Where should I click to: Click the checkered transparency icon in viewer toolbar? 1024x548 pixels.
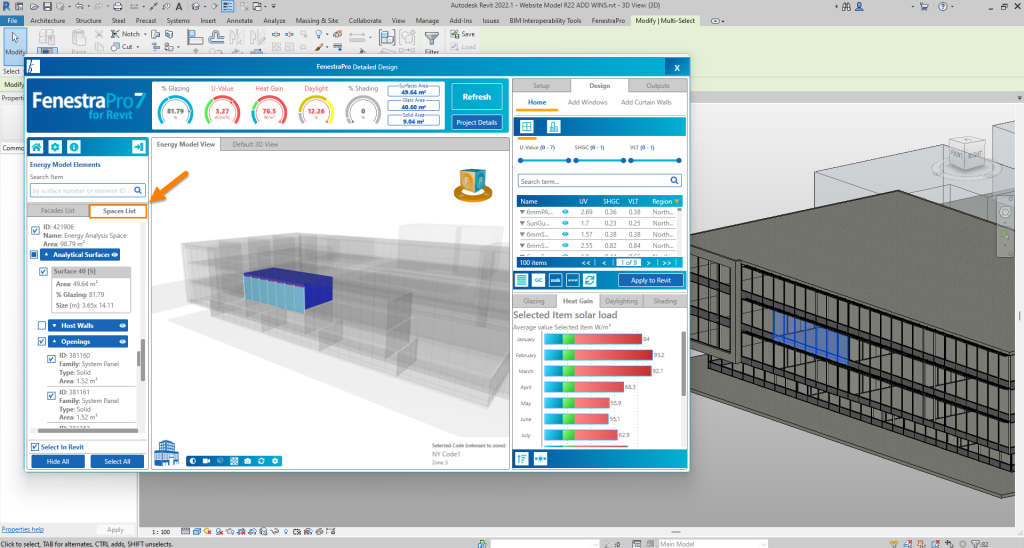point(234,461)
